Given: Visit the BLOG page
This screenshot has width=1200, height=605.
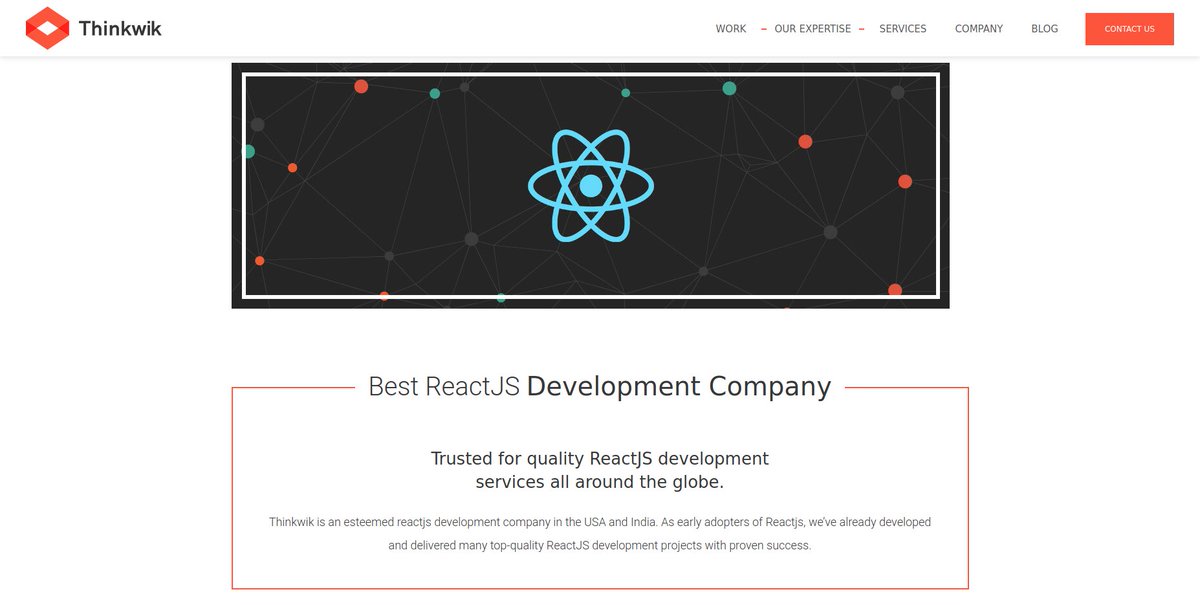Looking at the screenshot, I should click(1044, 29).
